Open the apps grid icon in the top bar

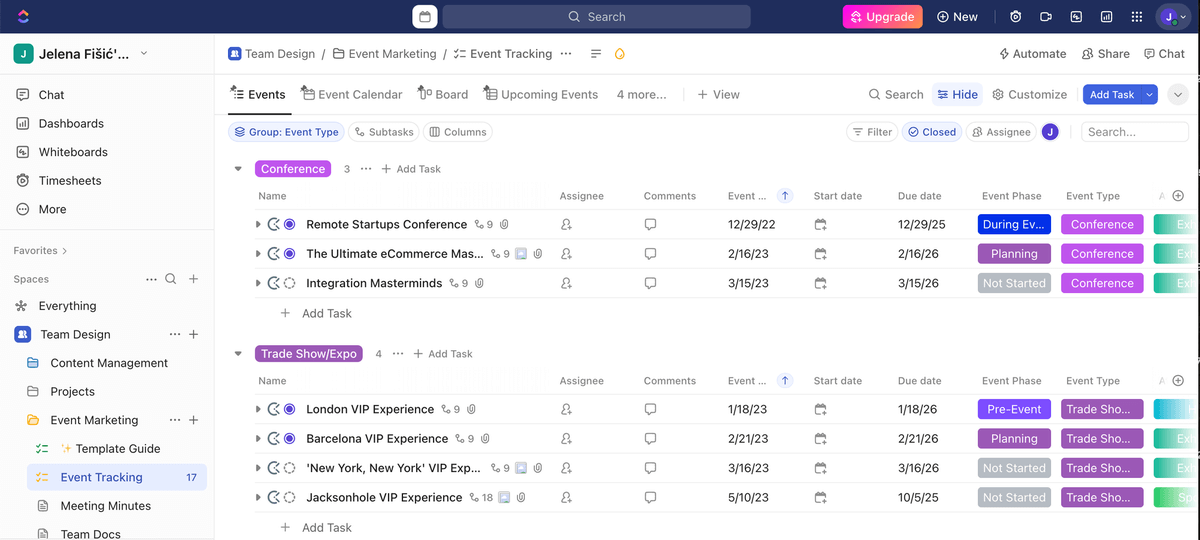pyautogui.click(x=1136, y=17)
